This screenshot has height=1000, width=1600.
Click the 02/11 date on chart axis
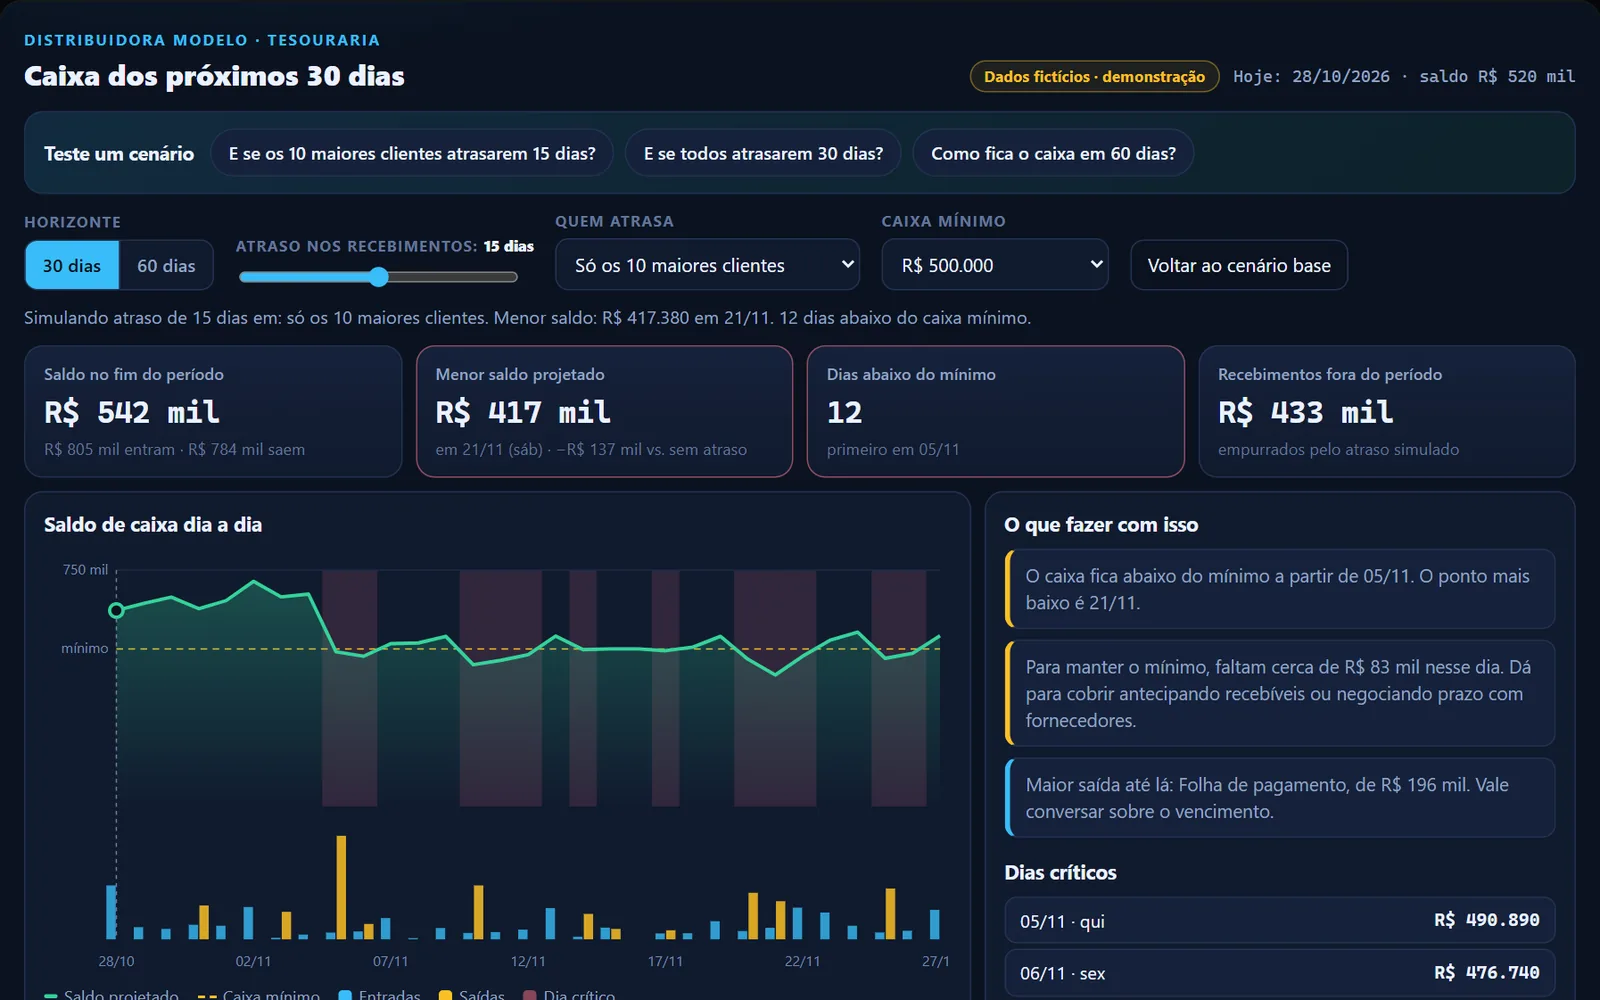pos(253,961)
